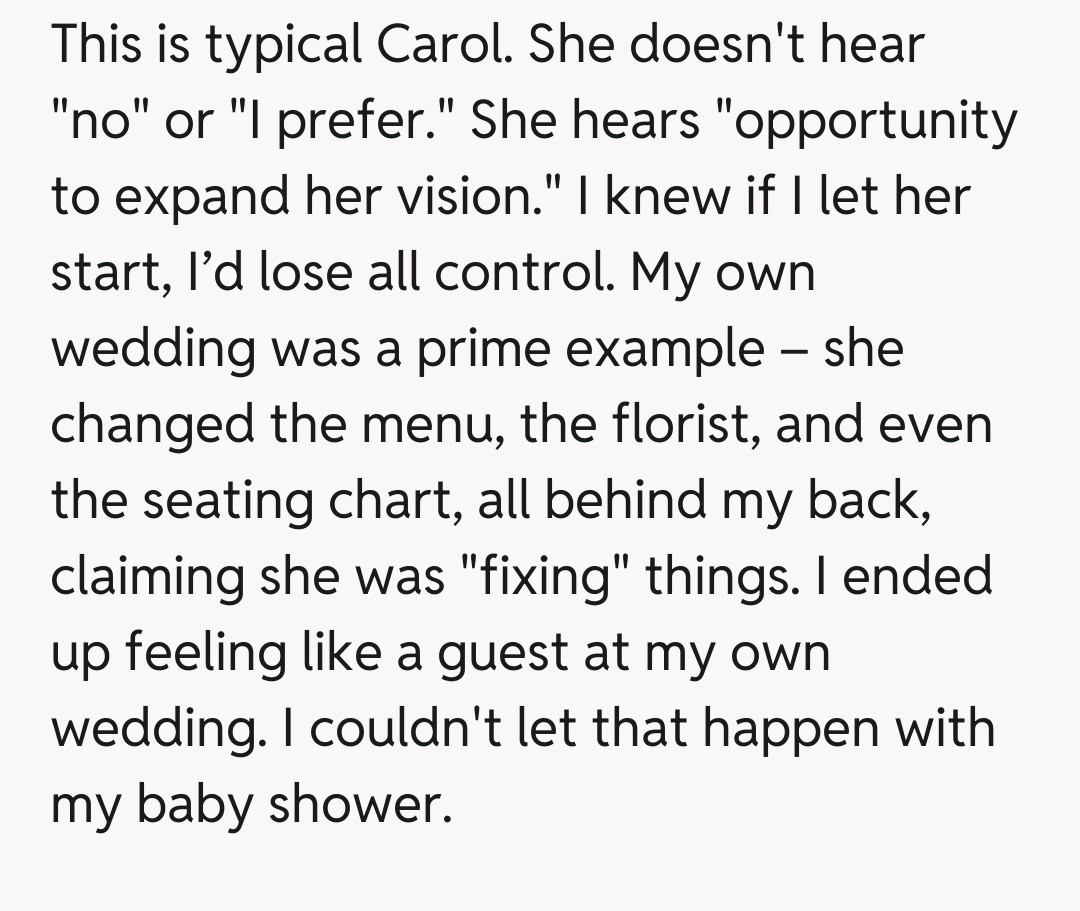Screen dimensions: 1080x911
Task: Click the word "guest"
Action: click(x=513, y=652)
